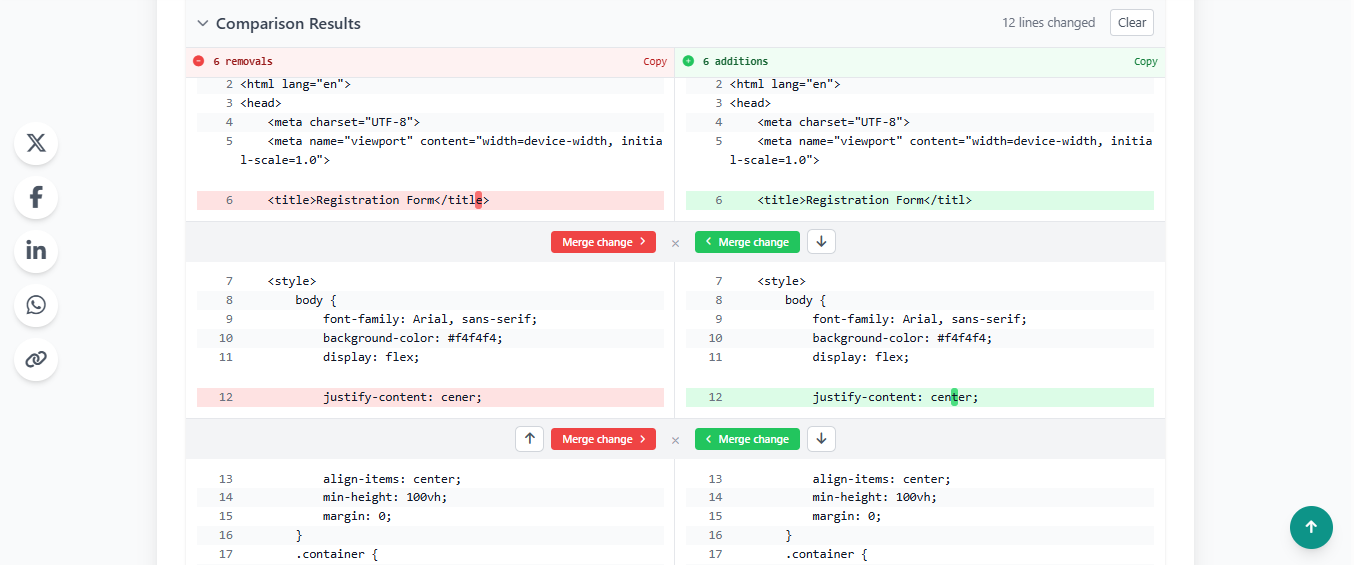This screenshot has width=1354, height=565.
Task: Dismiss the justify-content change with x
Action: 675,440
